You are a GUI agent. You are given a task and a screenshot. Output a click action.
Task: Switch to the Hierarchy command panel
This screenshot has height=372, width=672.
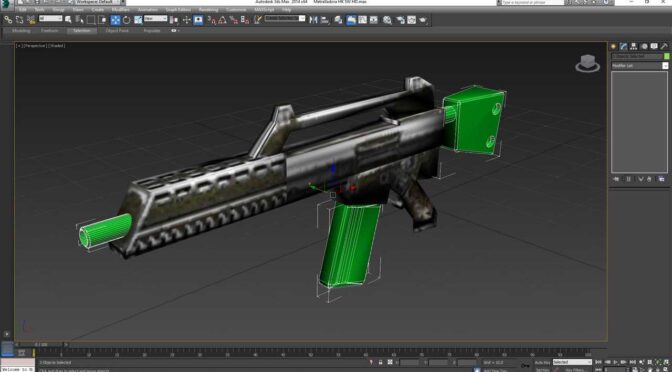[634, 46]
